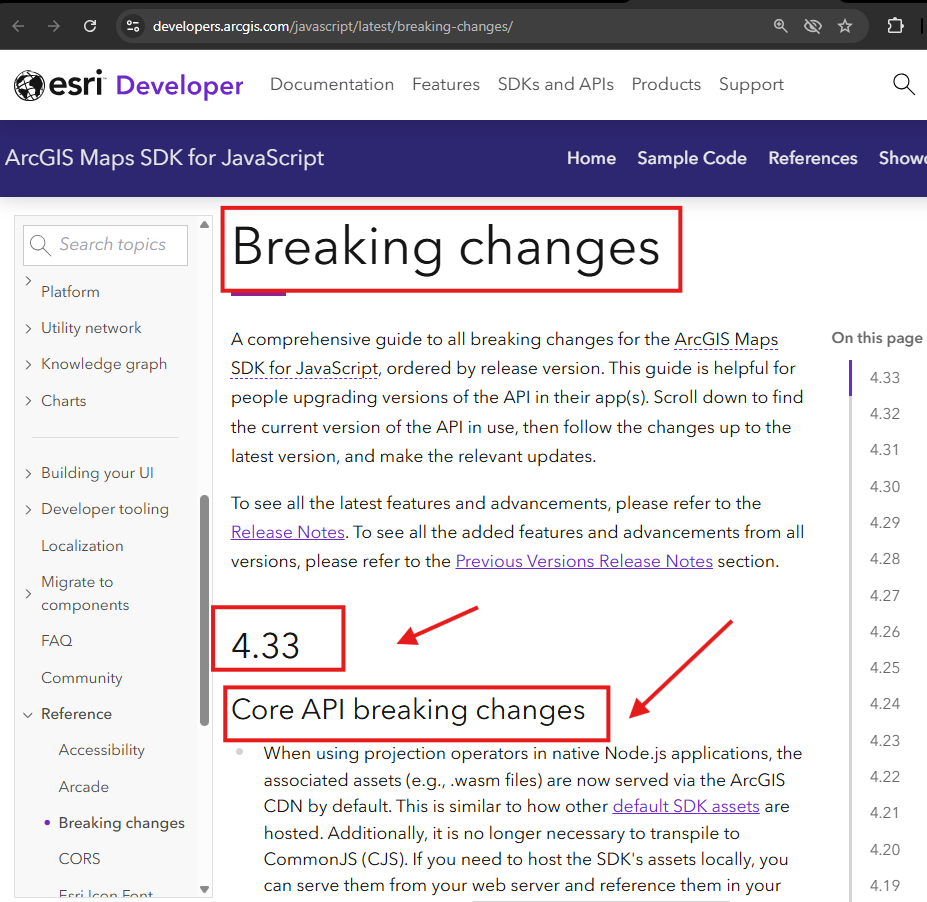Click sidebar scroll down arrow
Viewport: 927px width, 902px height.
coord(205,889)
